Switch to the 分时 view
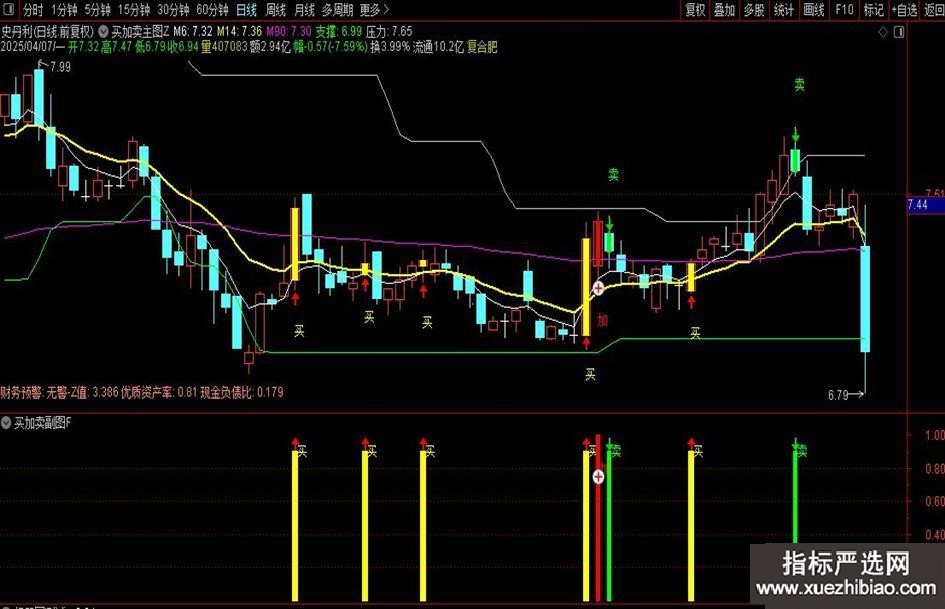Image resolution: width=945 pixels, height=609 pixels. pyautogui.click(x=33, y=10)
